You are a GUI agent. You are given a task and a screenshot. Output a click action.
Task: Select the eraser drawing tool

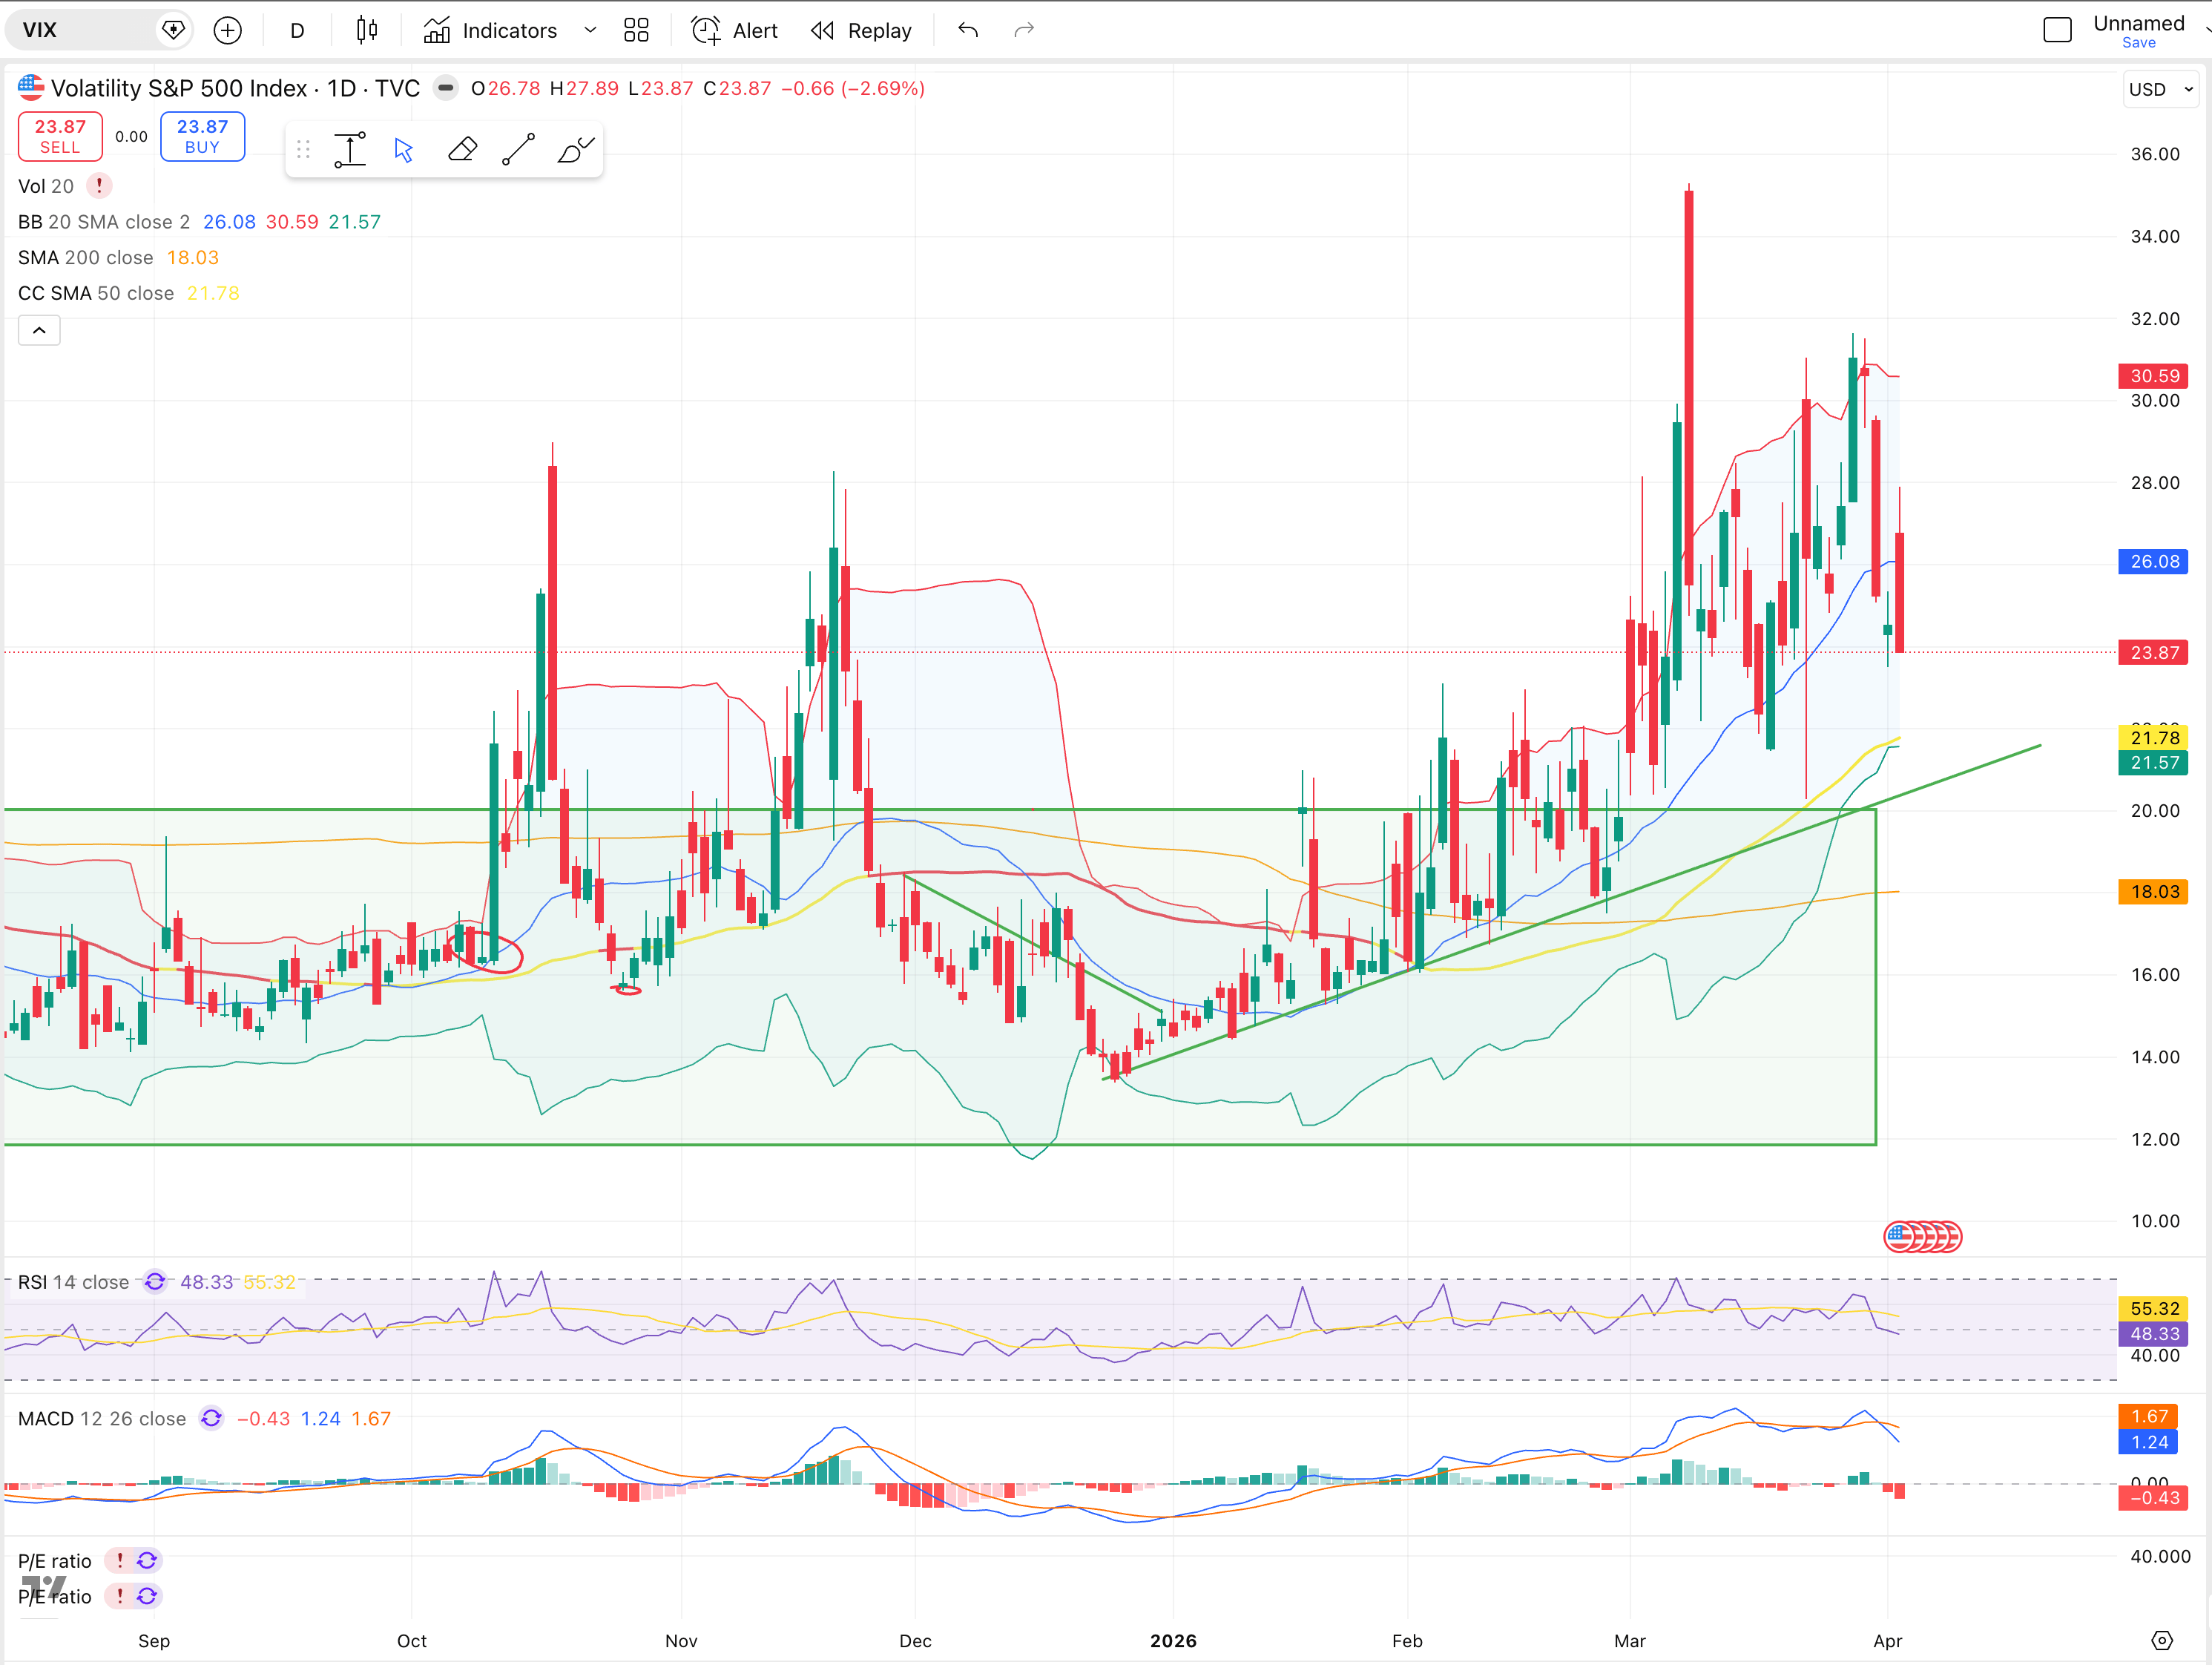462,150
